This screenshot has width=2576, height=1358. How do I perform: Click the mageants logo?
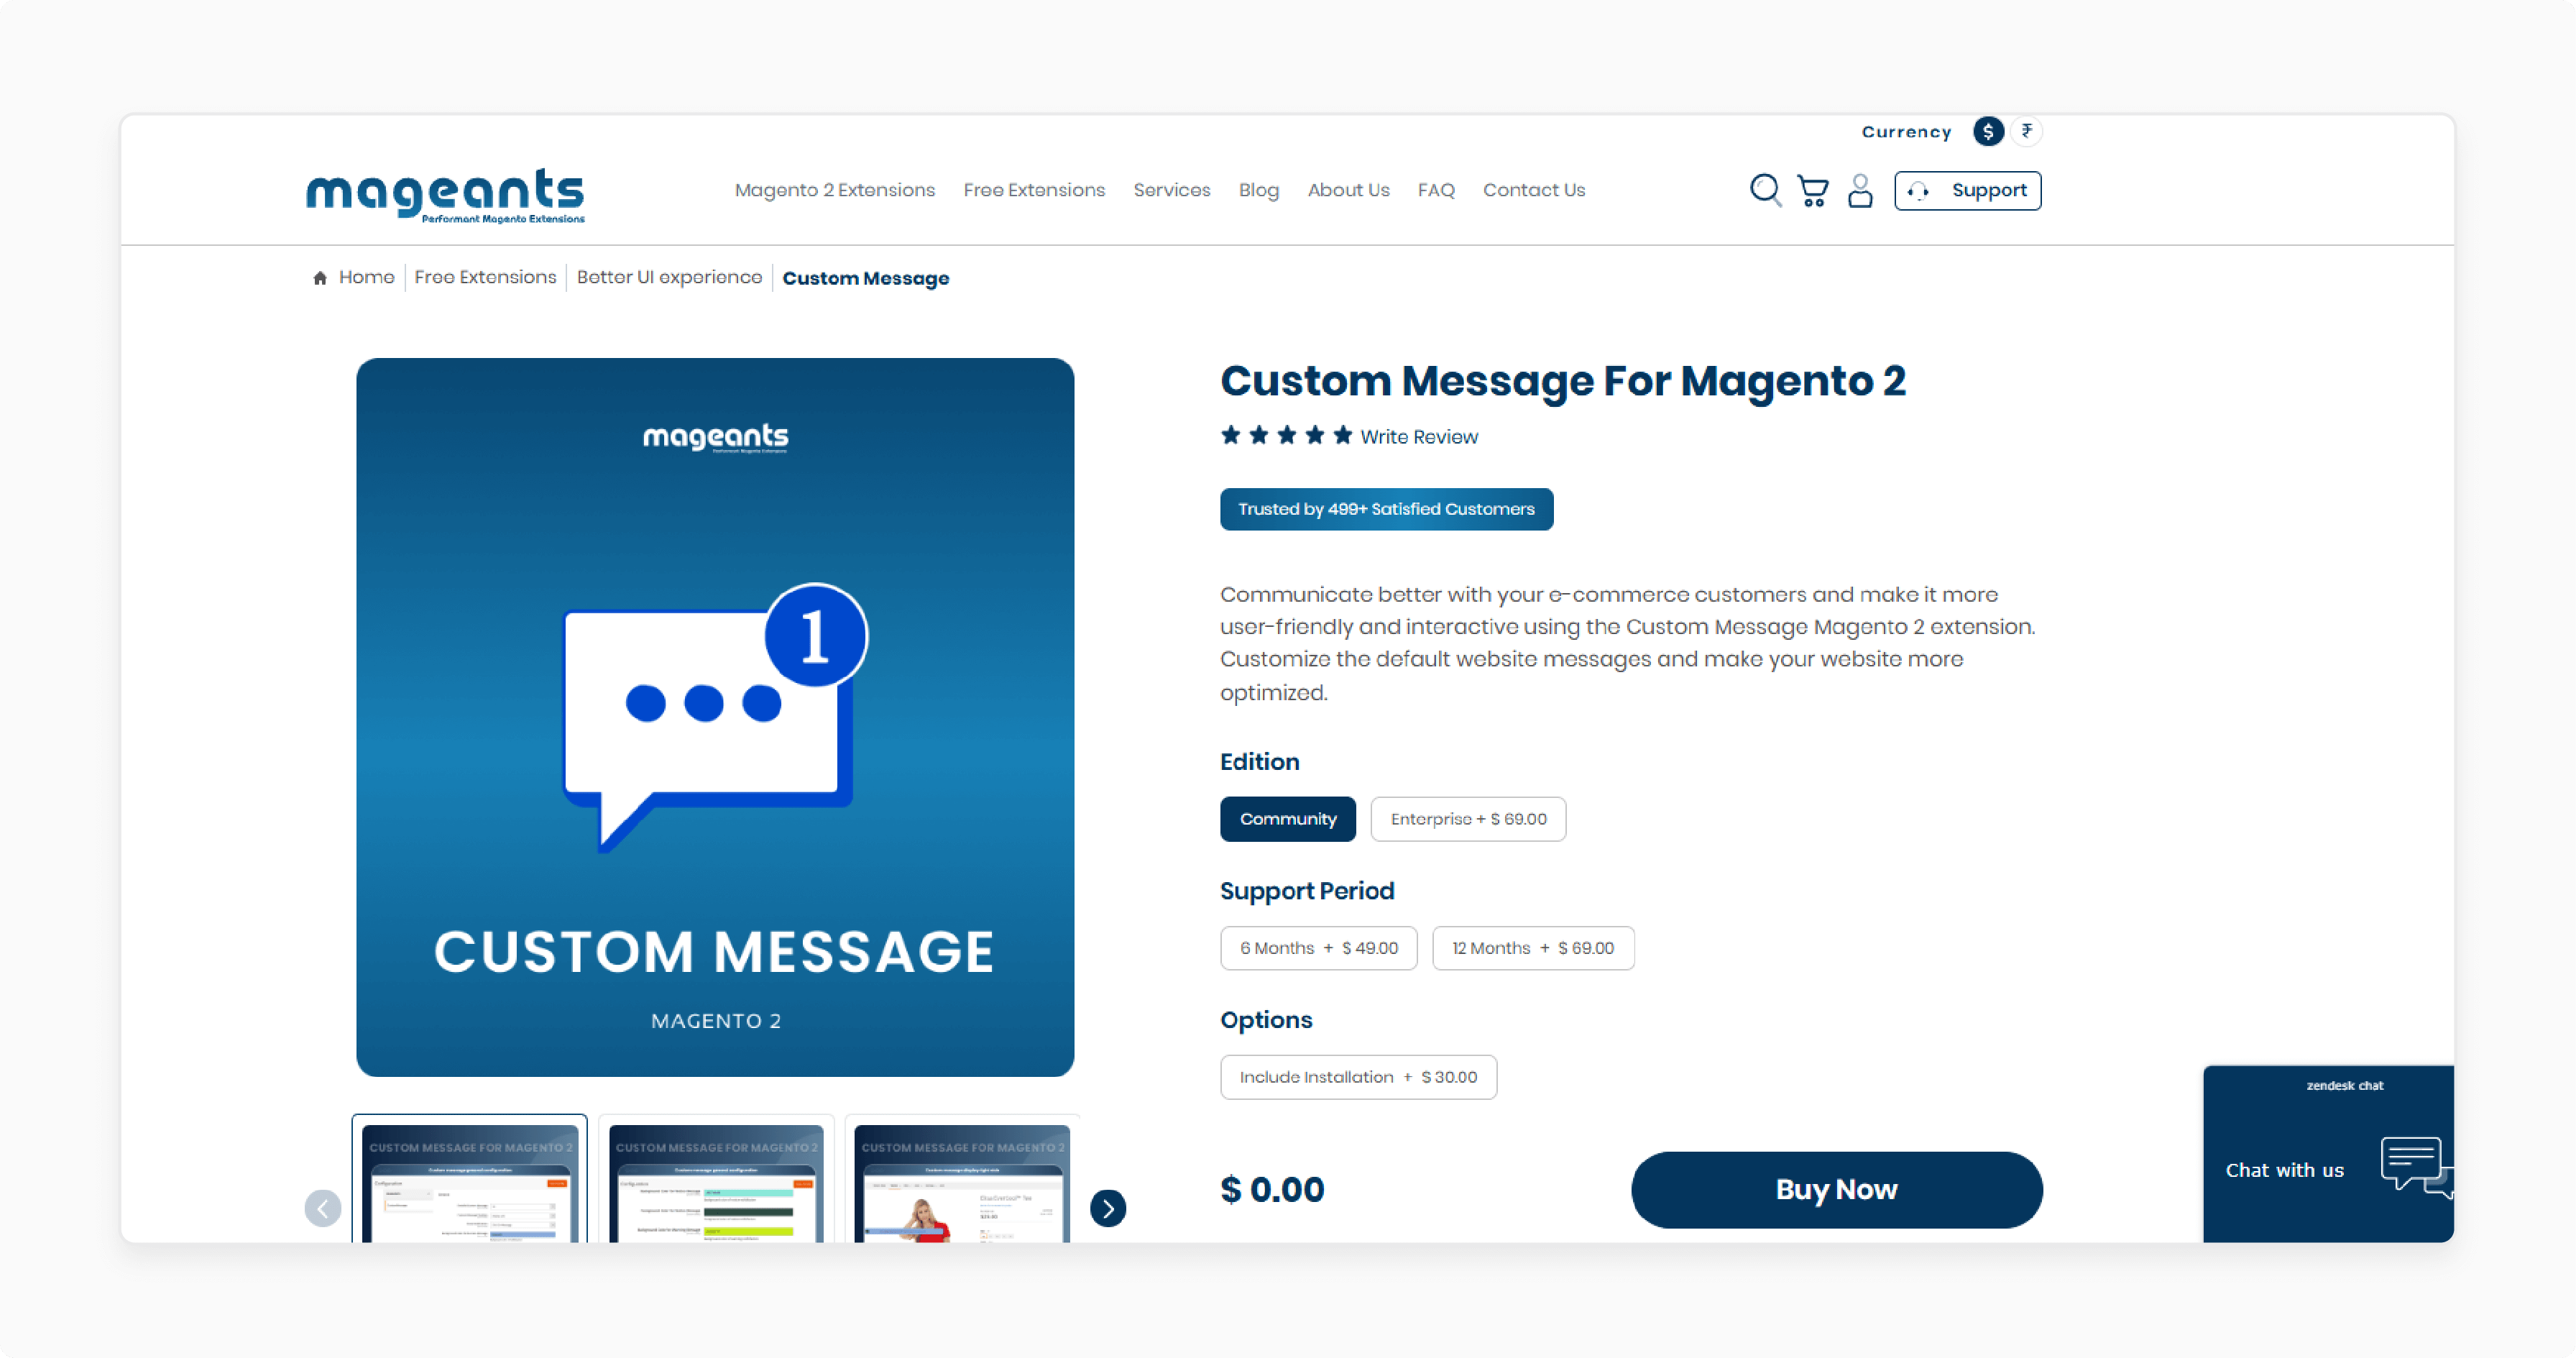pos(445,195)
